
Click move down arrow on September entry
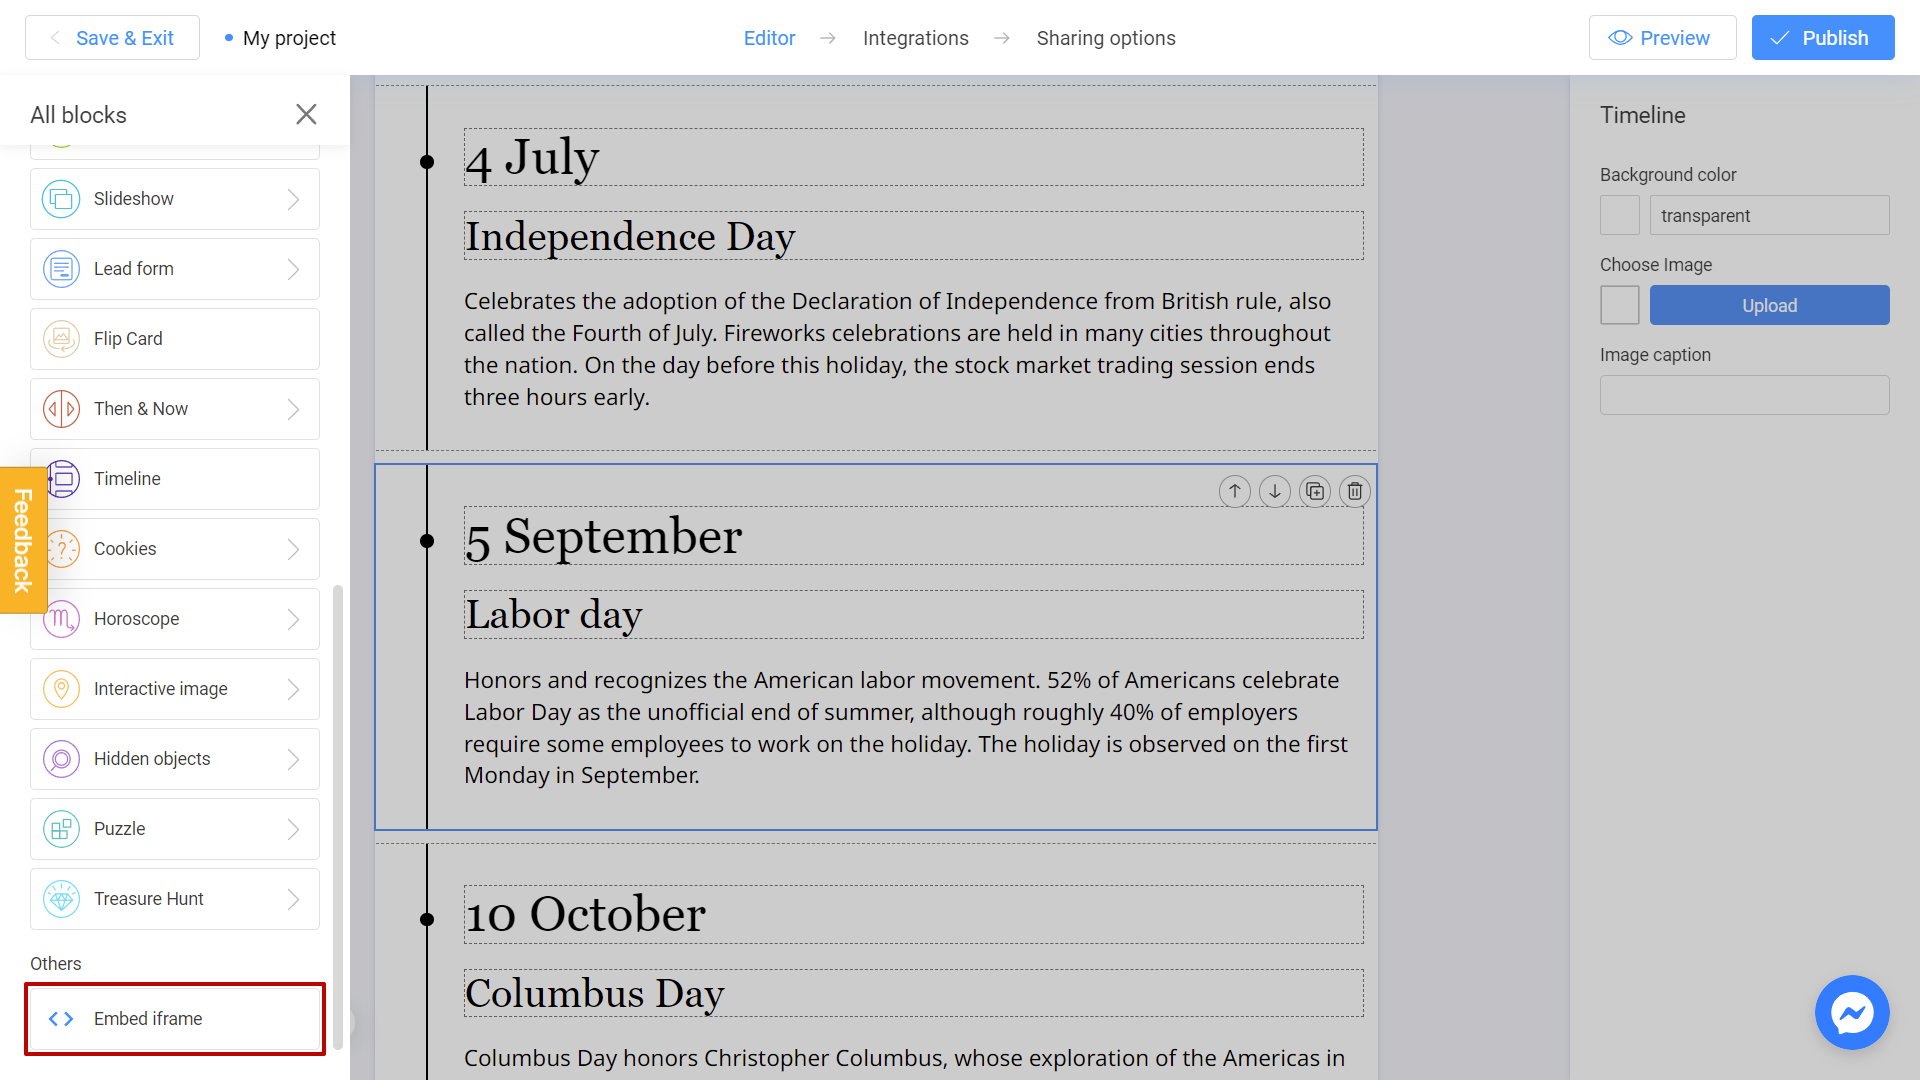click(1274, 491)
